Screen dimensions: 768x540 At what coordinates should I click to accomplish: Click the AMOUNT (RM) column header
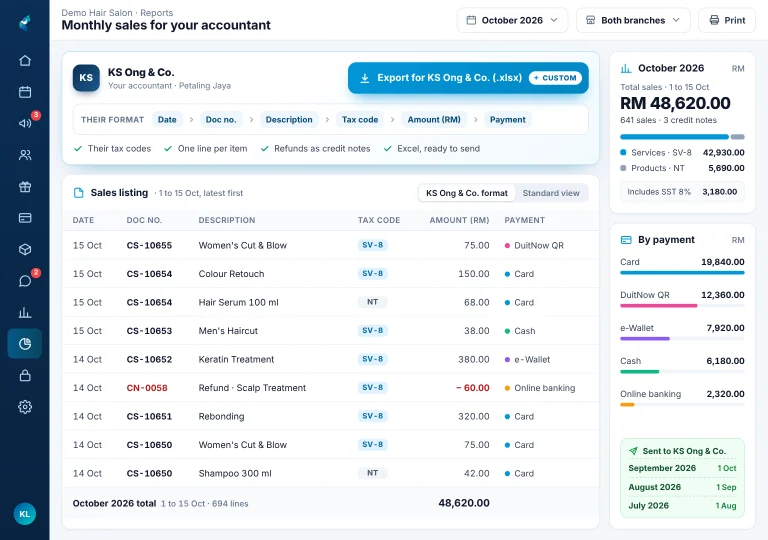pos(459,221)
